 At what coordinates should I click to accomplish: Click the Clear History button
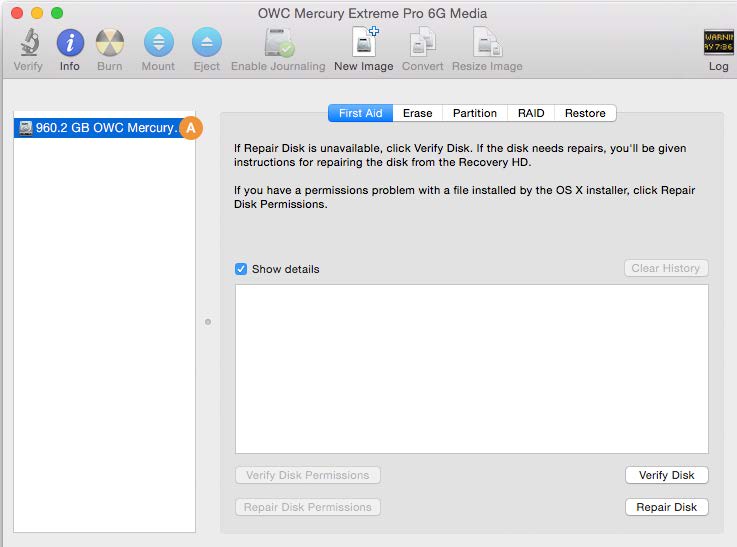click(666, 268)
